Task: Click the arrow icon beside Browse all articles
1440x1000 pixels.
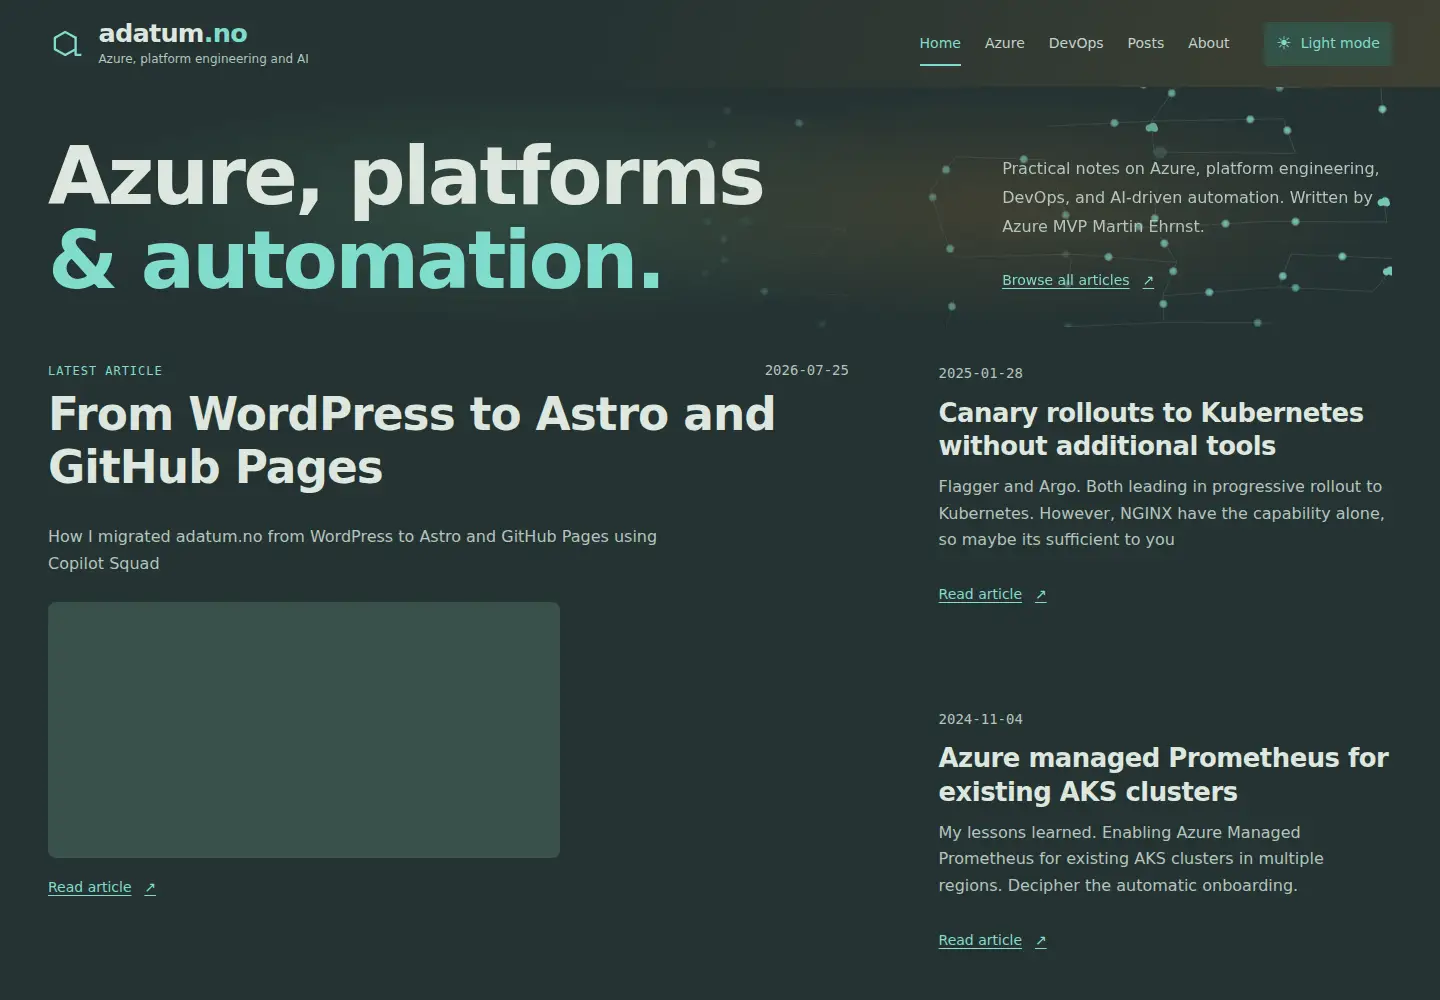Action: 1148,281
